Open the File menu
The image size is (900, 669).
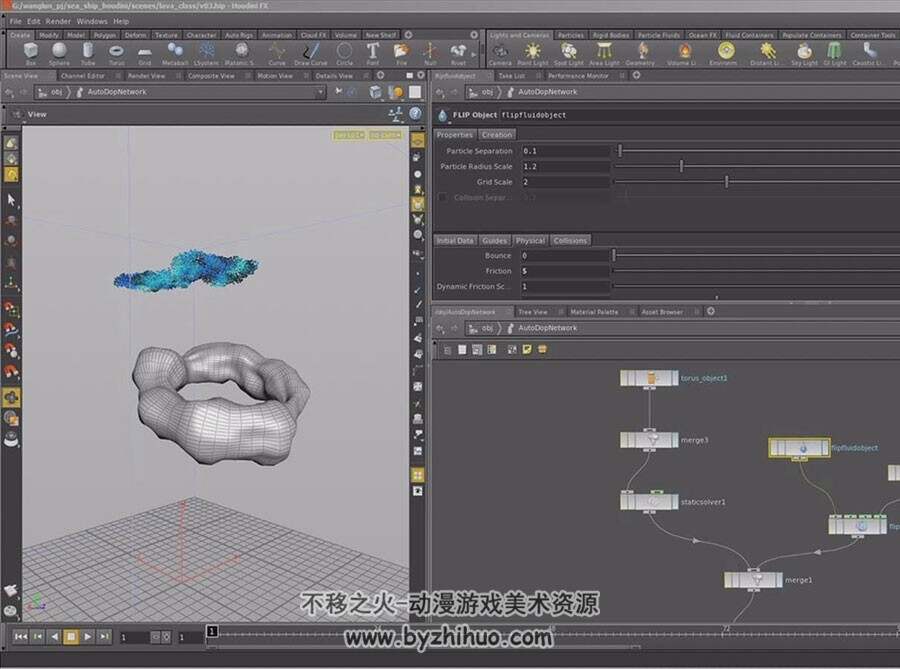[x=15, y=21]
